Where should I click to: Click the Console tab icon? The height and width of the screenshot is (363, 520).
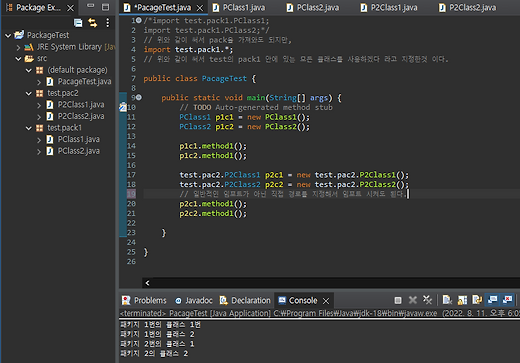[282, 300]
